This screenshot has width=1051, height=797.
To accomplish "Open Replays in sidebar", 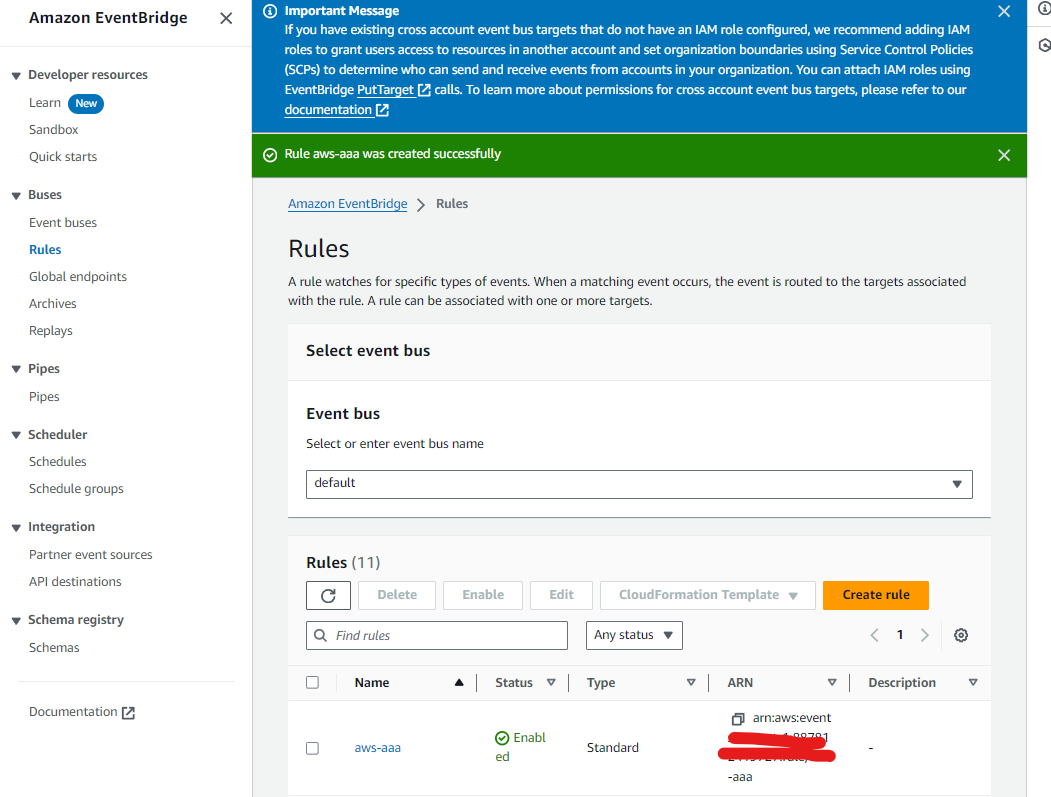I will [51, 330].
